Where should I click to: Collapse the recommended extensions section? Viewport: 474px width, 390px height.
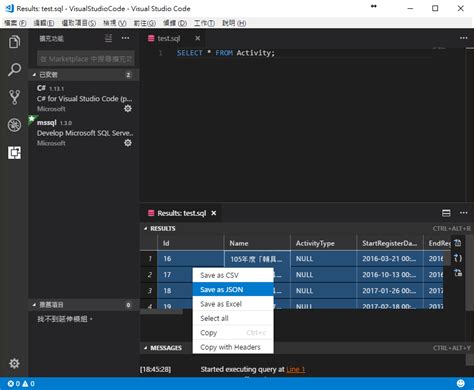pos(85,305)
